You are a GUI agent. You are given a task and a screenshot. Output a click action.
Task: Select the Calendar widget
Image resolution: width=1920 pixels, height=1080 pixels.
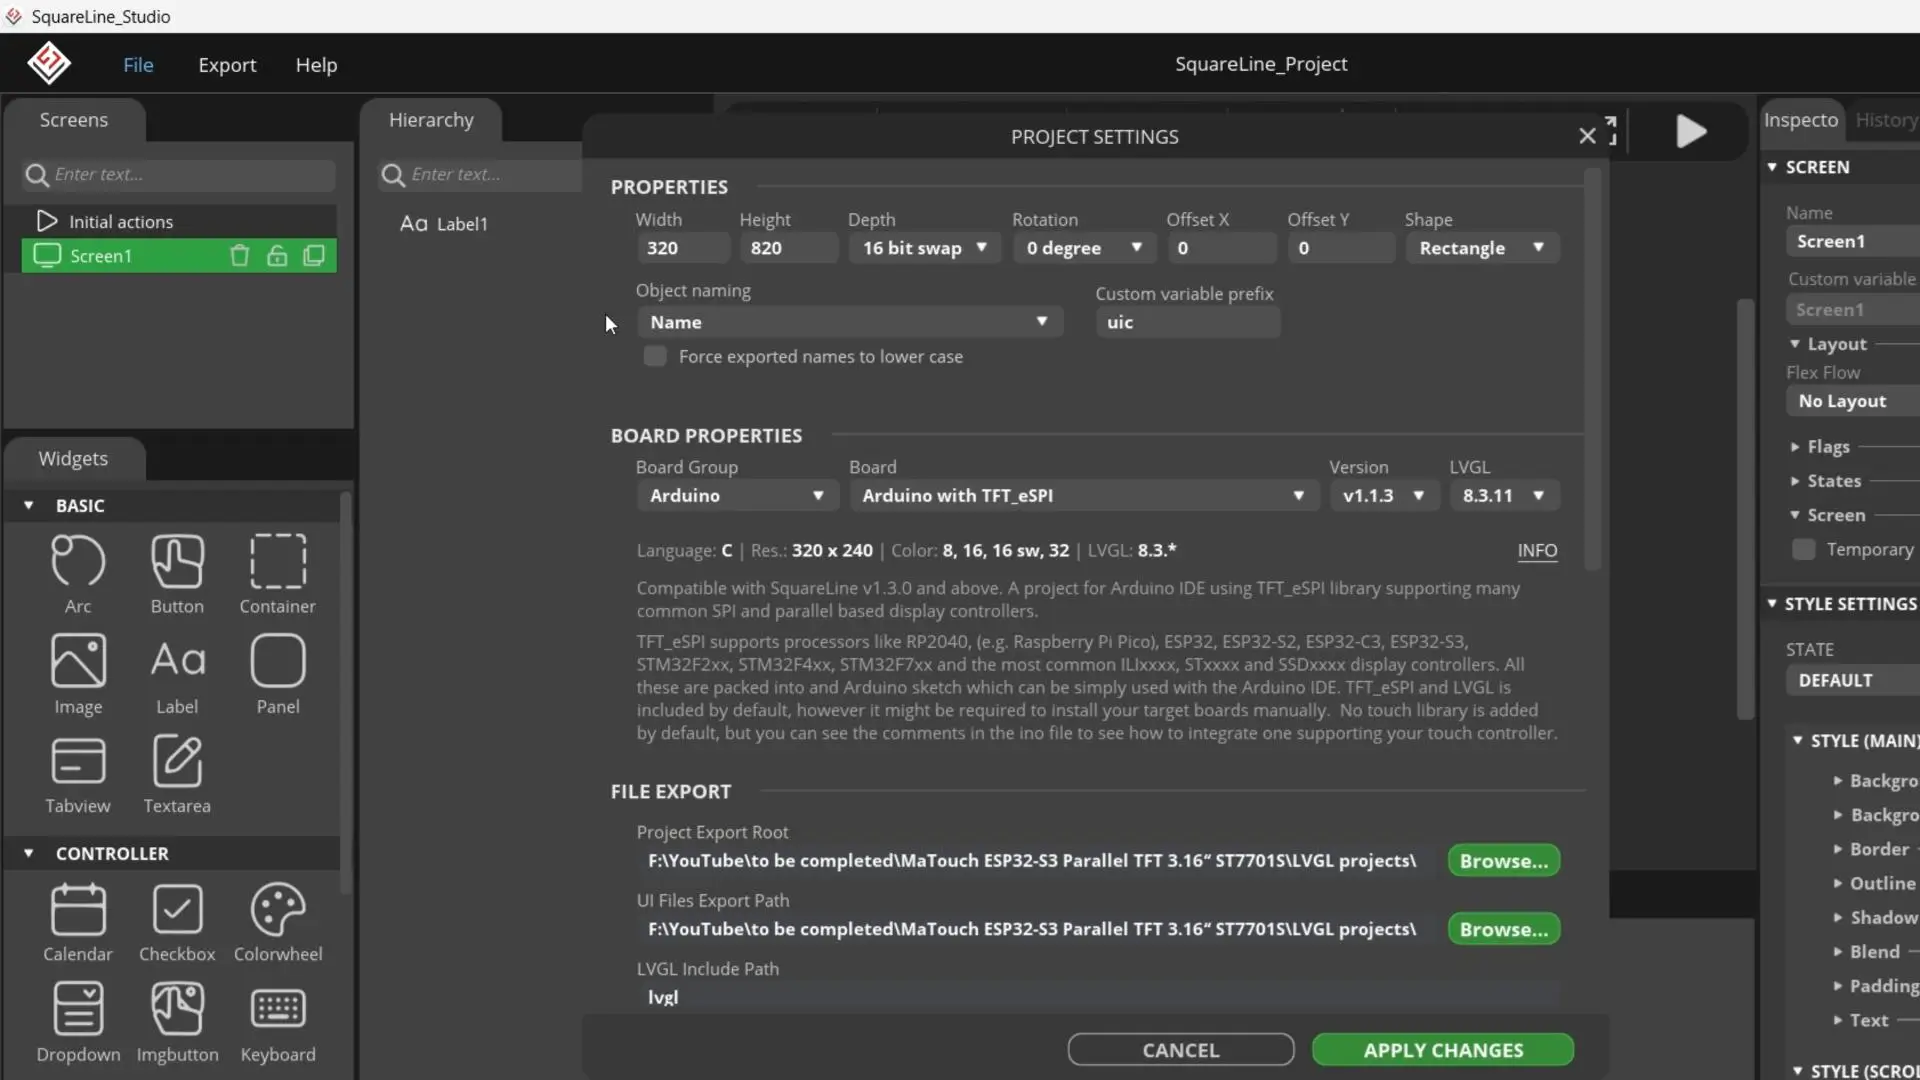78,922
